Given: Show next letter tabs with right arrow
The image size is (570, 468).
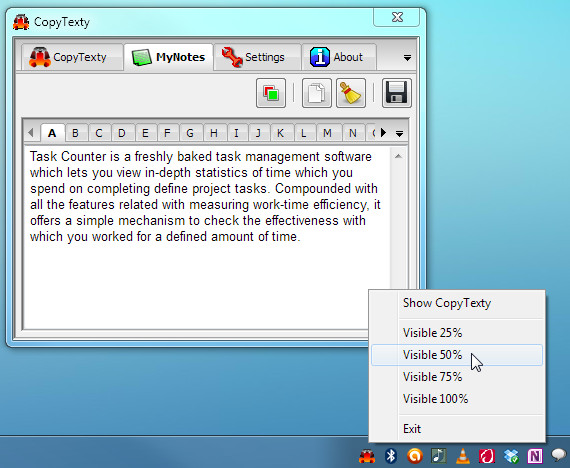Looking at the screenshot, I should click(x=383, y=133).
